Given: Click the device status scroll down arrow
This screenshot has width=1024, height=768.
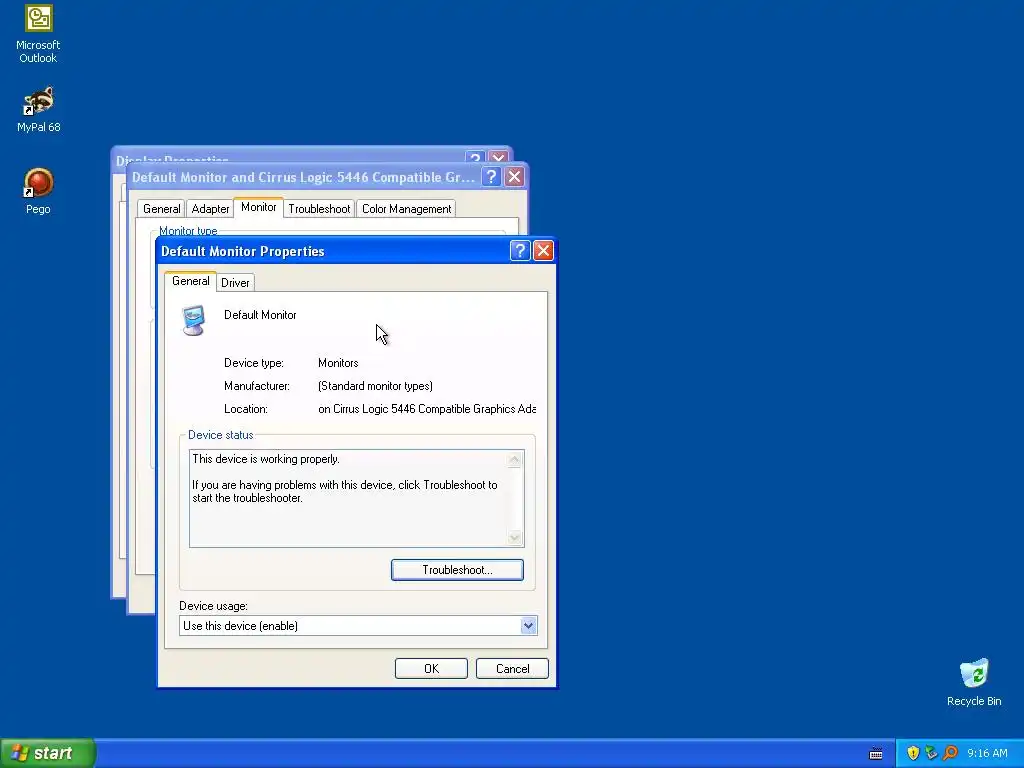Looking at the screenshot, I should 515,537.
